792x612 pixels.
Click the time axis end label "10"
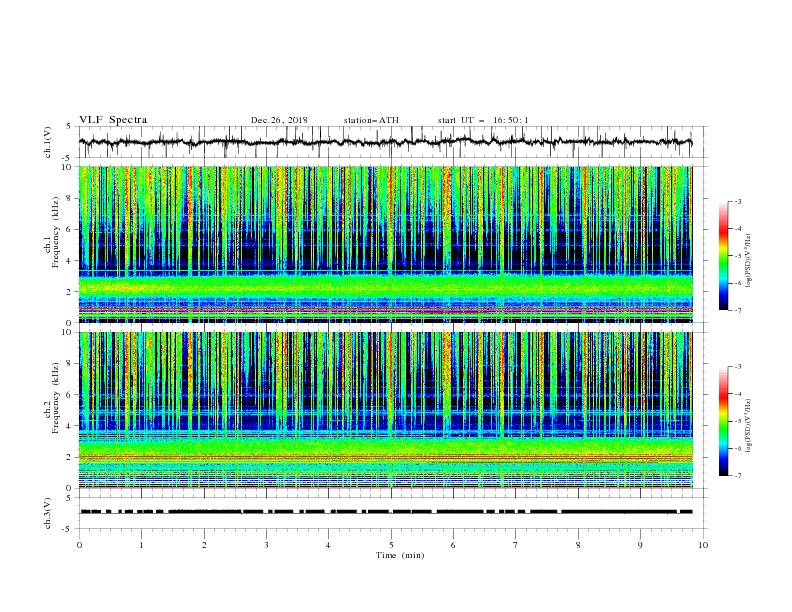pos(703,545)
